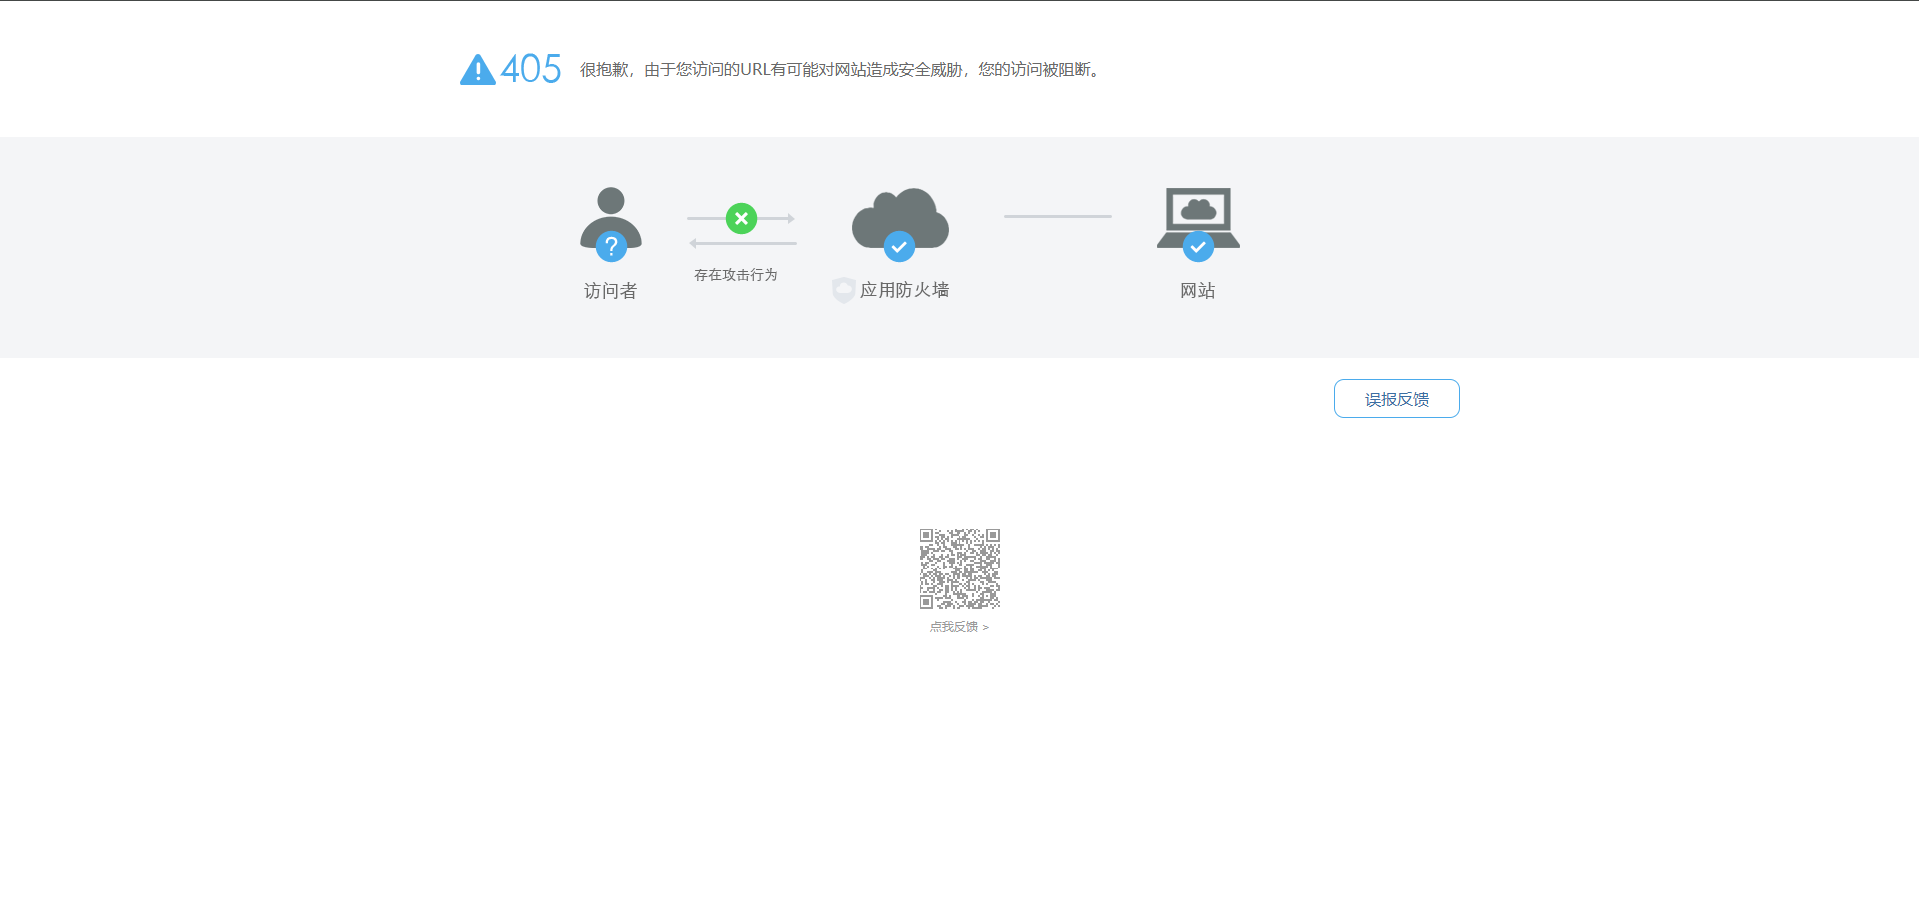The height and width of the screenshot is (911, 1919).
Task: Click the blue question mark badge on visitor
Action: (611, 246)
